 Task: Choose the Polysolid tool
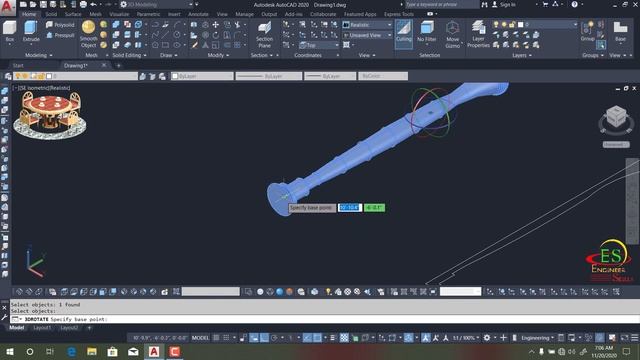60,25
